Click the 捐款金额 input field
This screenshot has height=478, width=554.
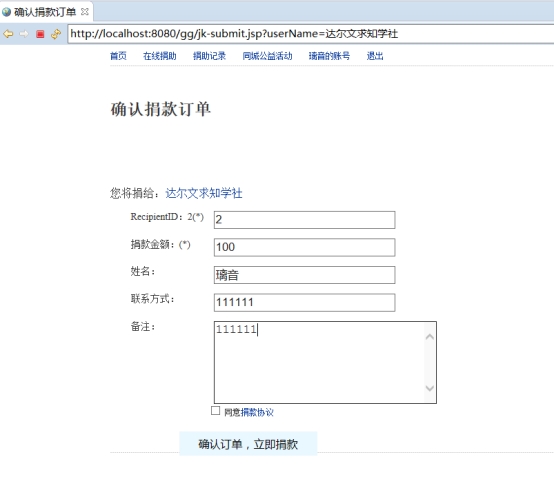305,247
